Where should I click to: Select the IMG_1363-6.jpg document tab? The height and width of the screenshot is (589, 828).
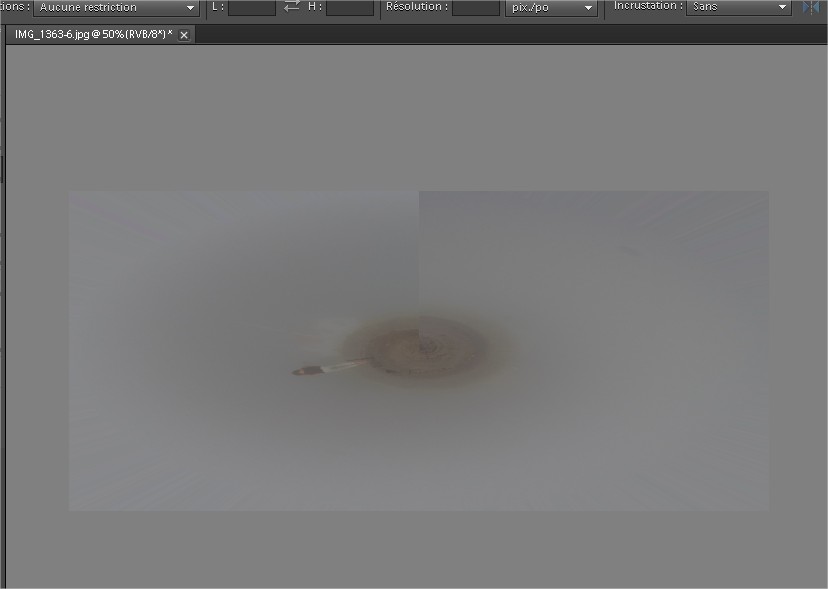(x=92, y=34)
